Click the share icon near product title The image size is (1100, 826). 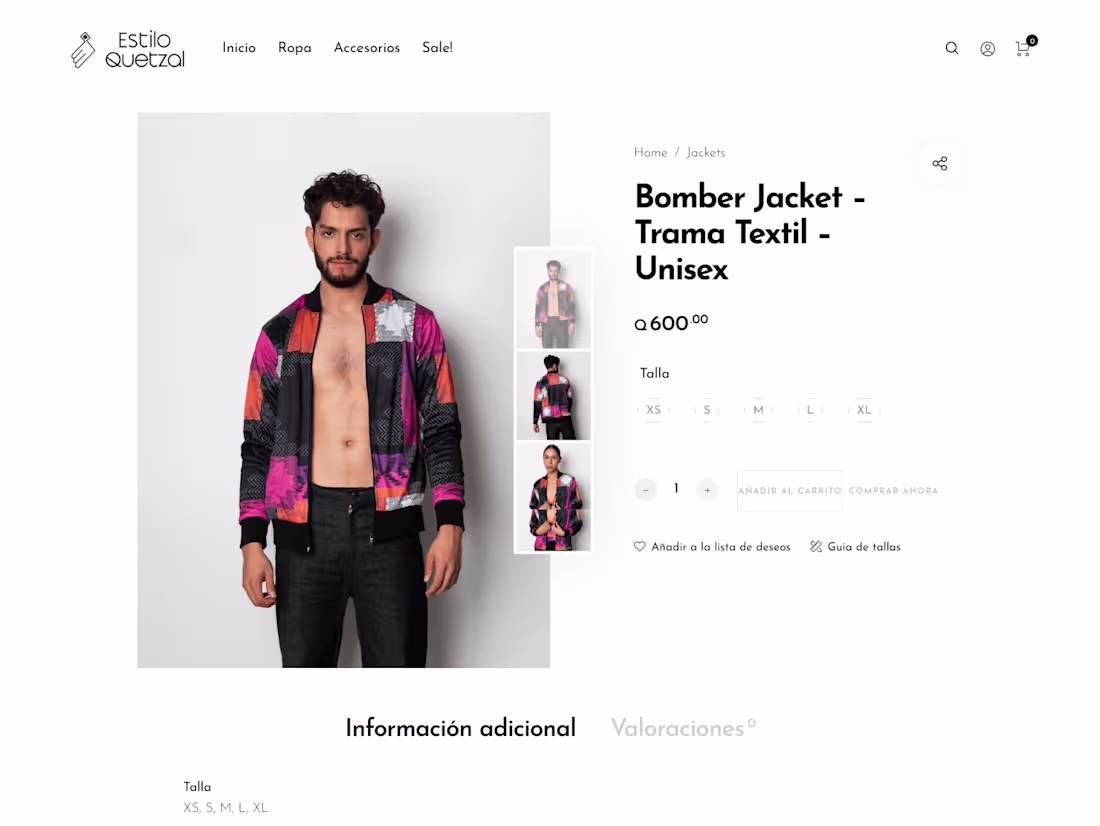pos(939,164)
